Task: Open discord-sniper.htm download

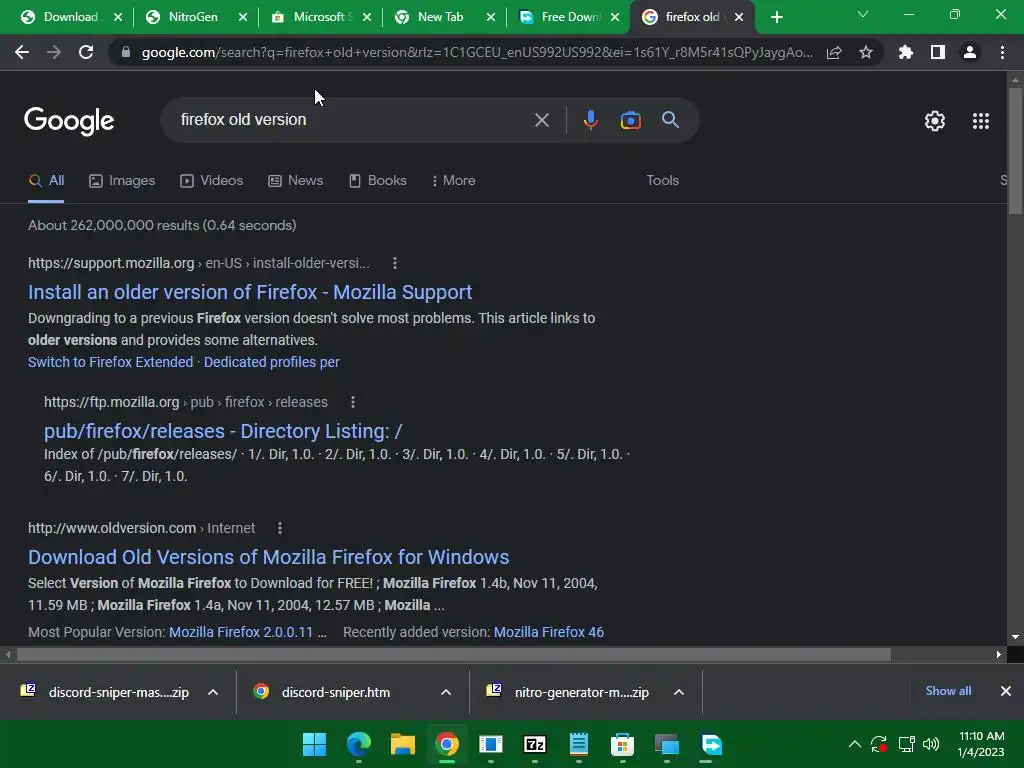Action: (x=336, y=692)
